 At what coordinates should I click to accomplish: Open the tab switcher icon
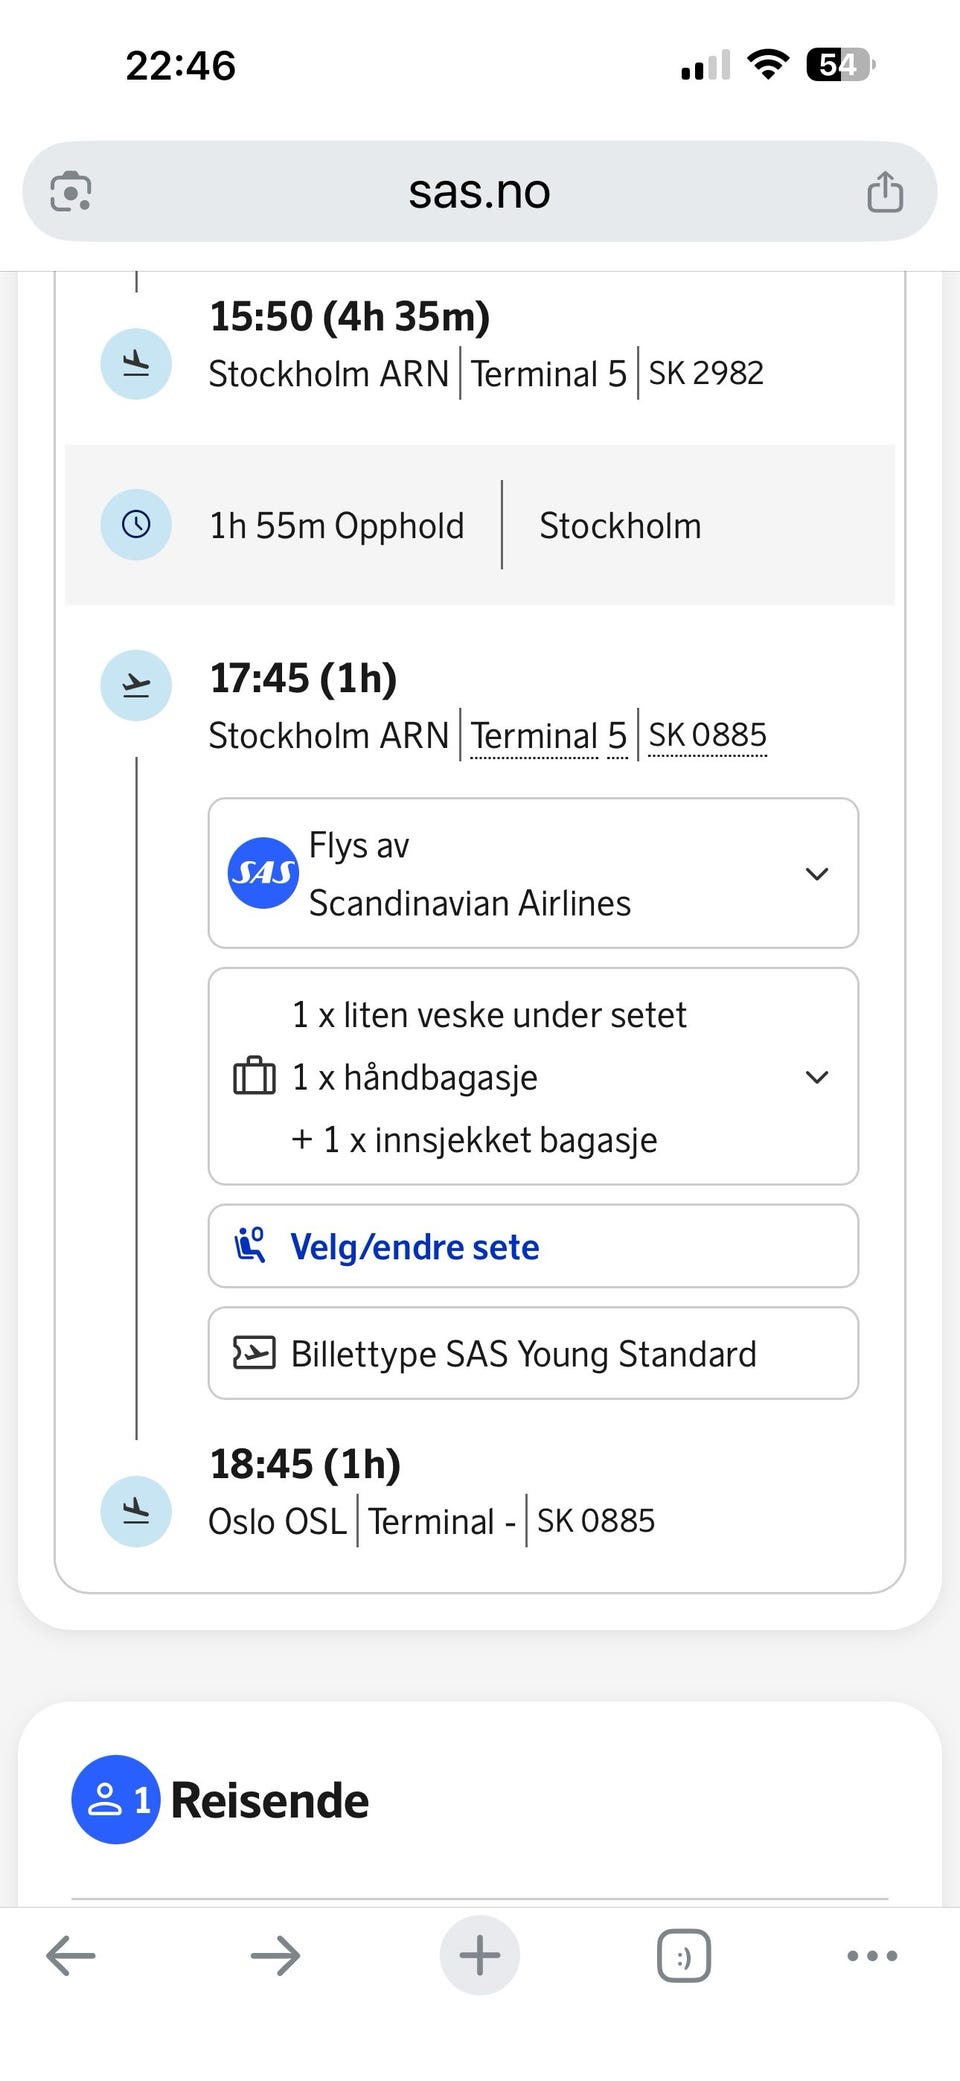(x=684, y=1955)
